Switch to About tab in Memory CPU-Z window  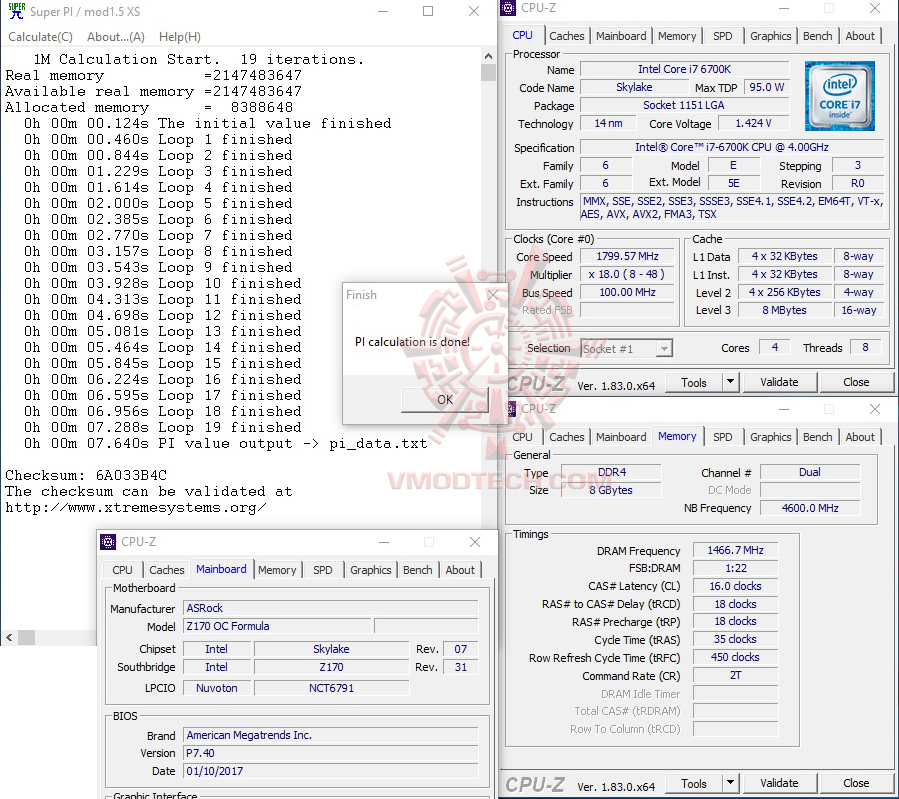860,437
